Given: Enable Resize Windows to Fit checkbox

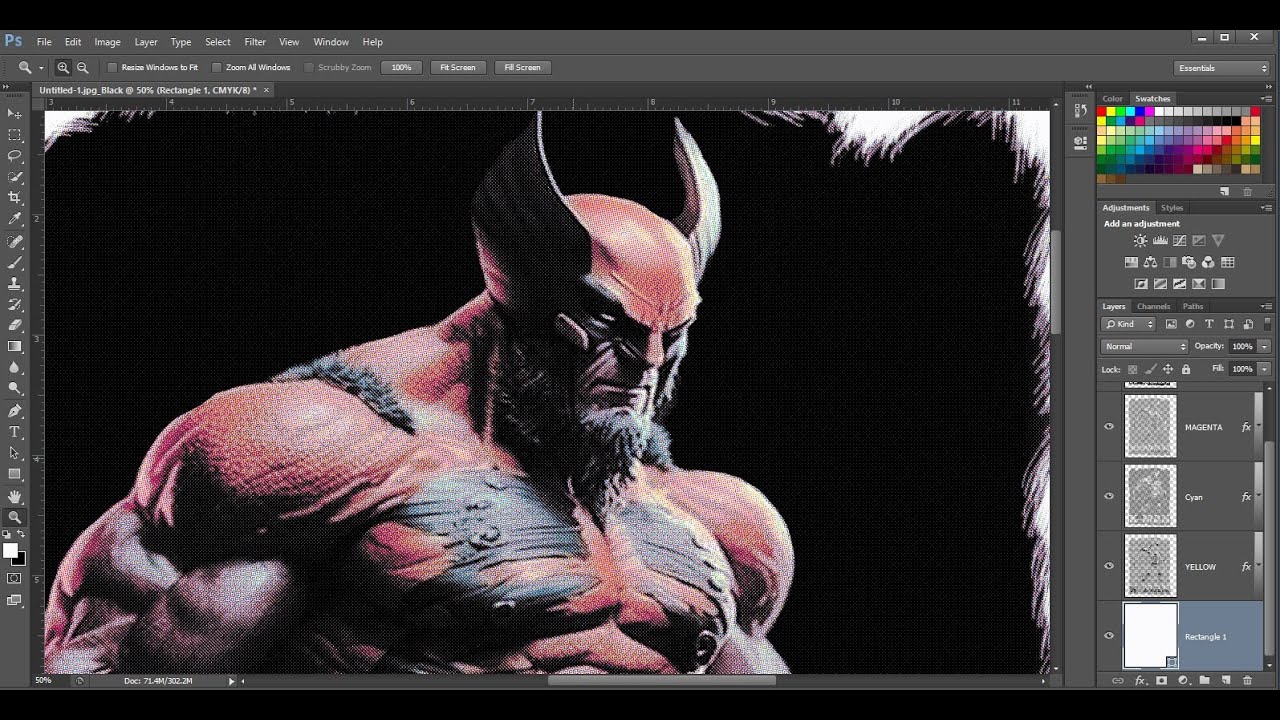Looking at the screenshot, I should [113, 67].
